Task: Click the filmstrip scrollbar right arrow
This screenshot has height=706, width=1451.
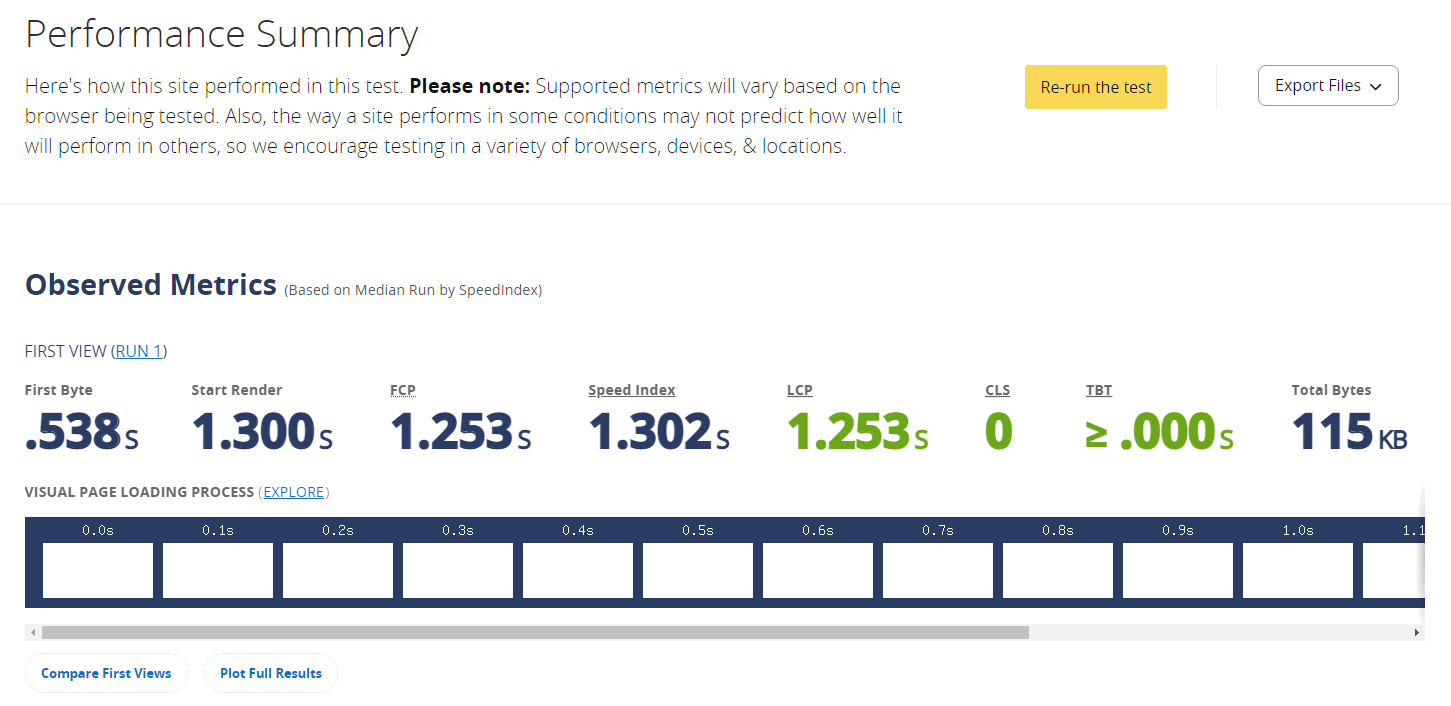Action: 1416,633
